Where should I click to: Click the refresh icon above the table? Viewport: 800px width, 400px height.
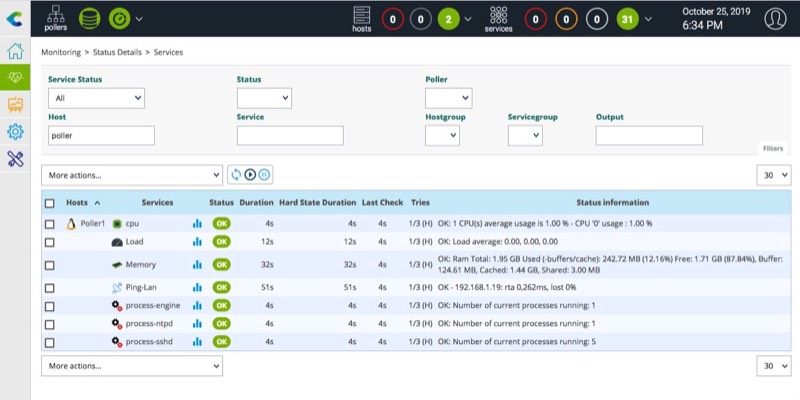[236, 174]
